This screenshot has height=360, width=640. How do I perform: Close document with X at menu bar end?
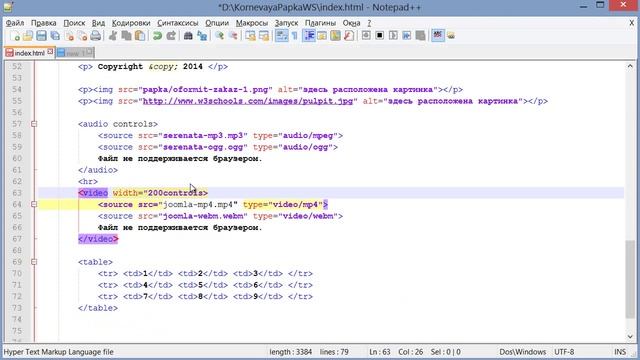(x=631, y=23)
